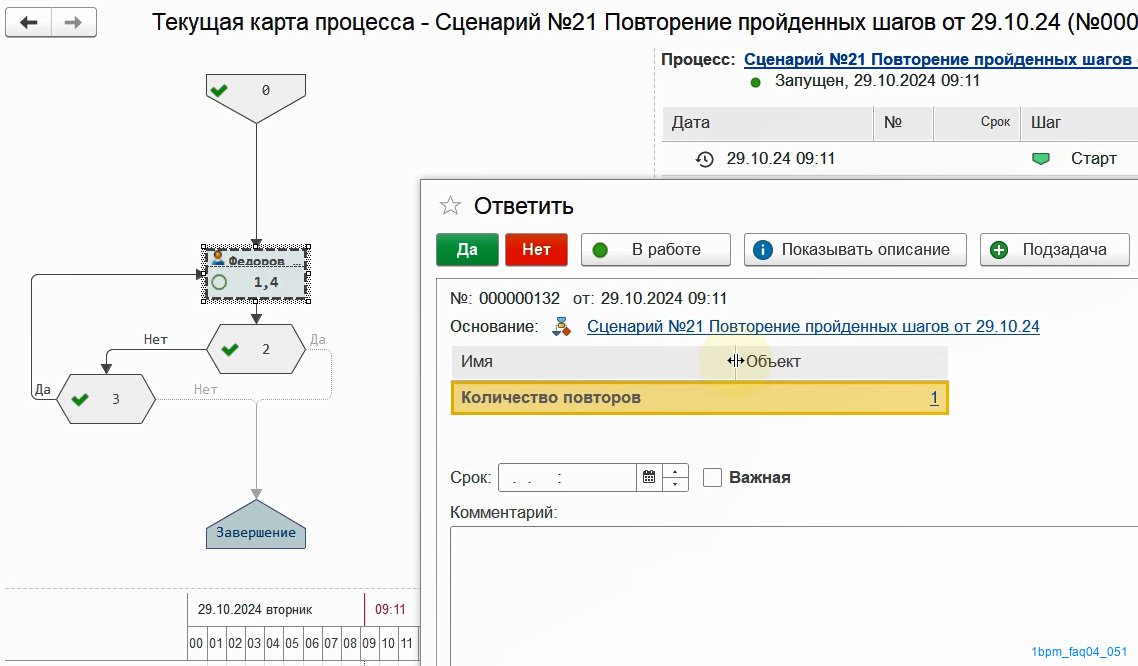Click the Шаг column header
Viewport: 1138px width, 666px height.
(x=1079, y=123)
